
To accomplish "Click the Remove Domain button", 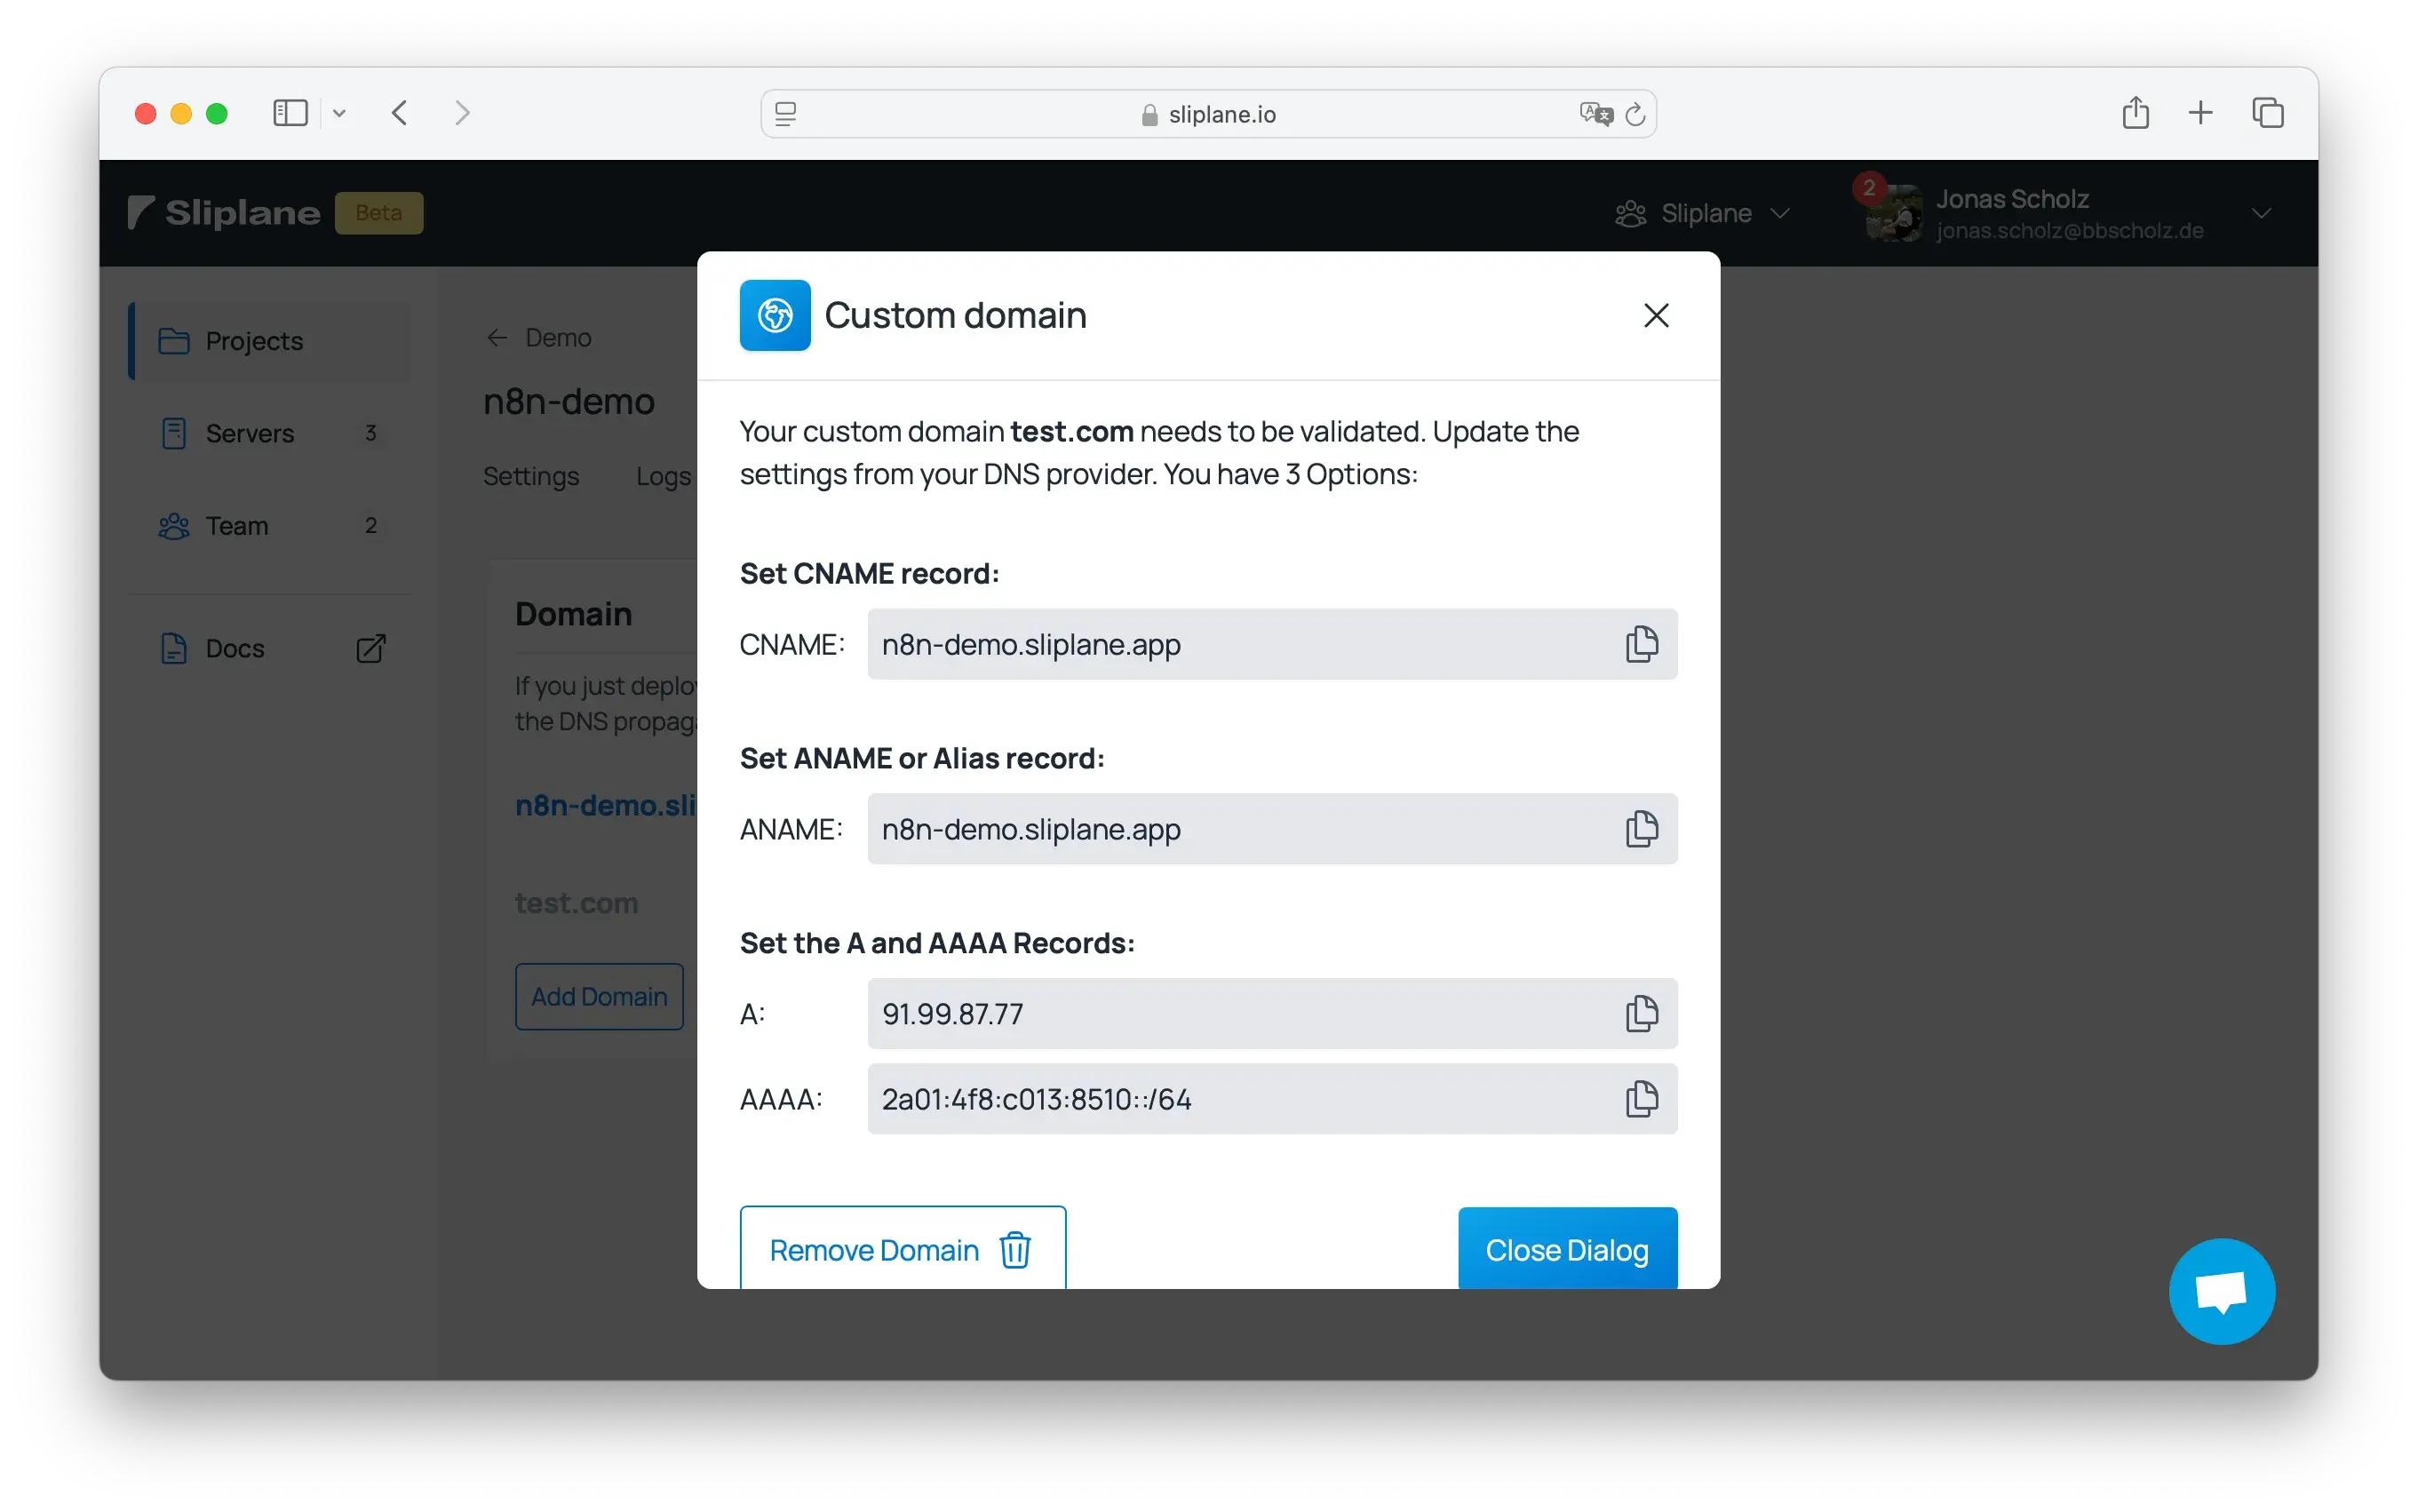I will point(902,1249).
